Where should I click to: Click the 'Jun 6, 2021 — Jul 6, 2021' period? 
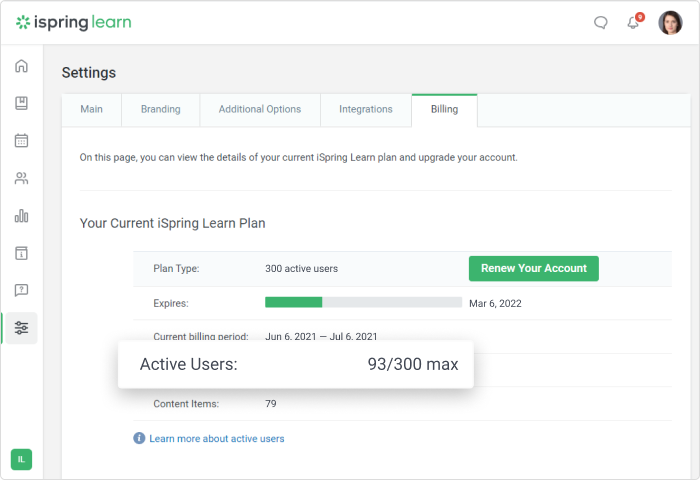tap(321, 336)
